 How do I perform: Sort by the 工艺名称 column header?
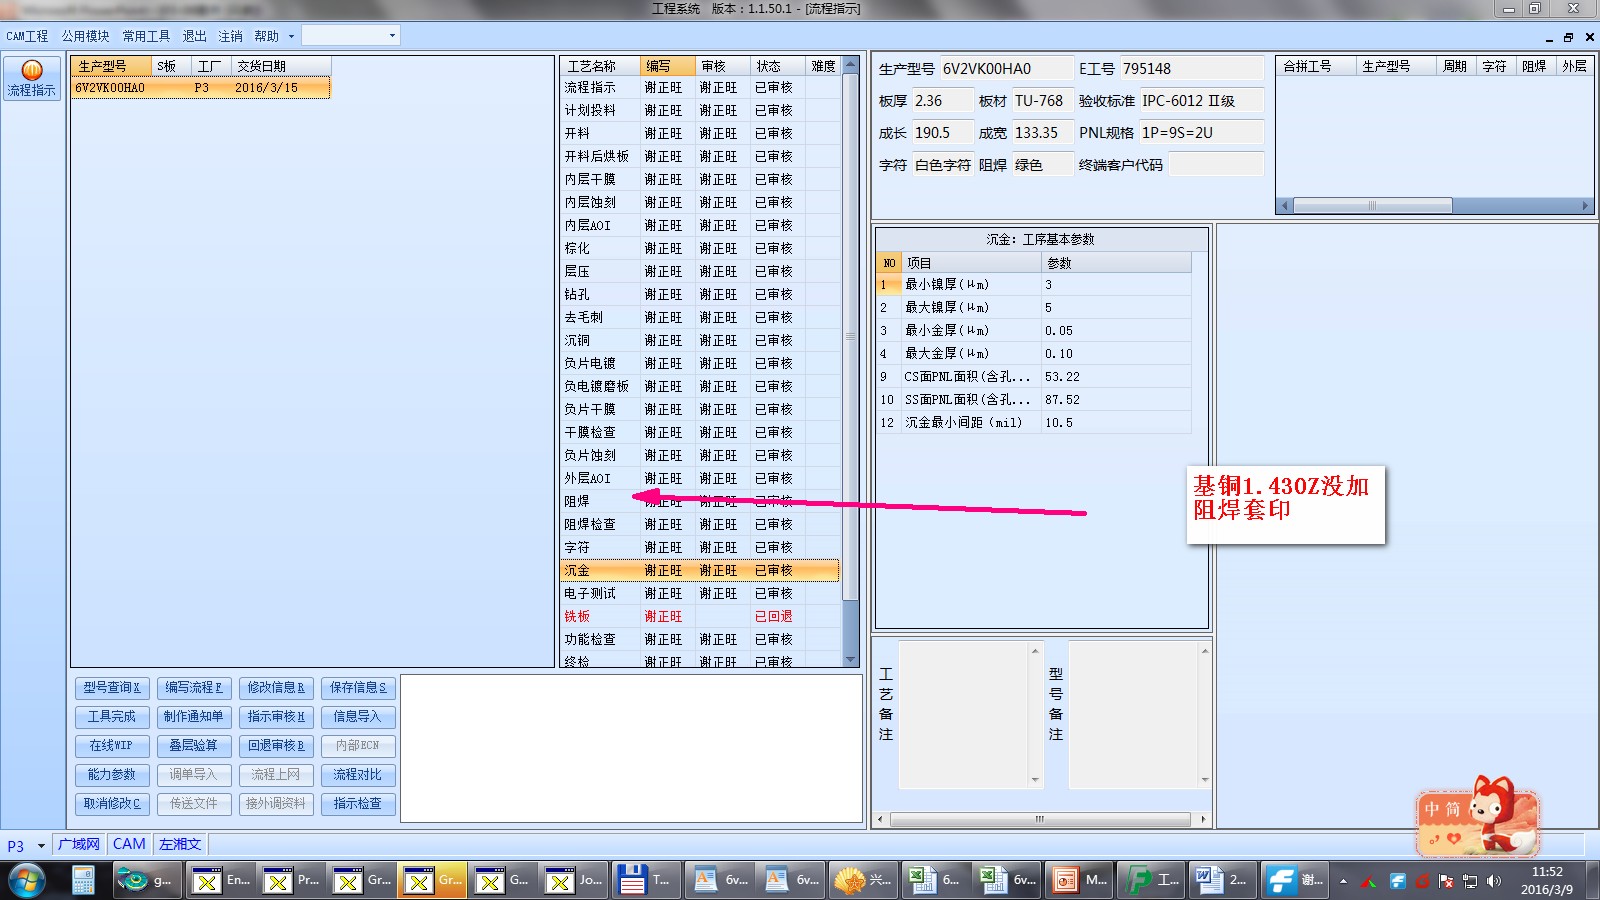(x=600, y=66)
